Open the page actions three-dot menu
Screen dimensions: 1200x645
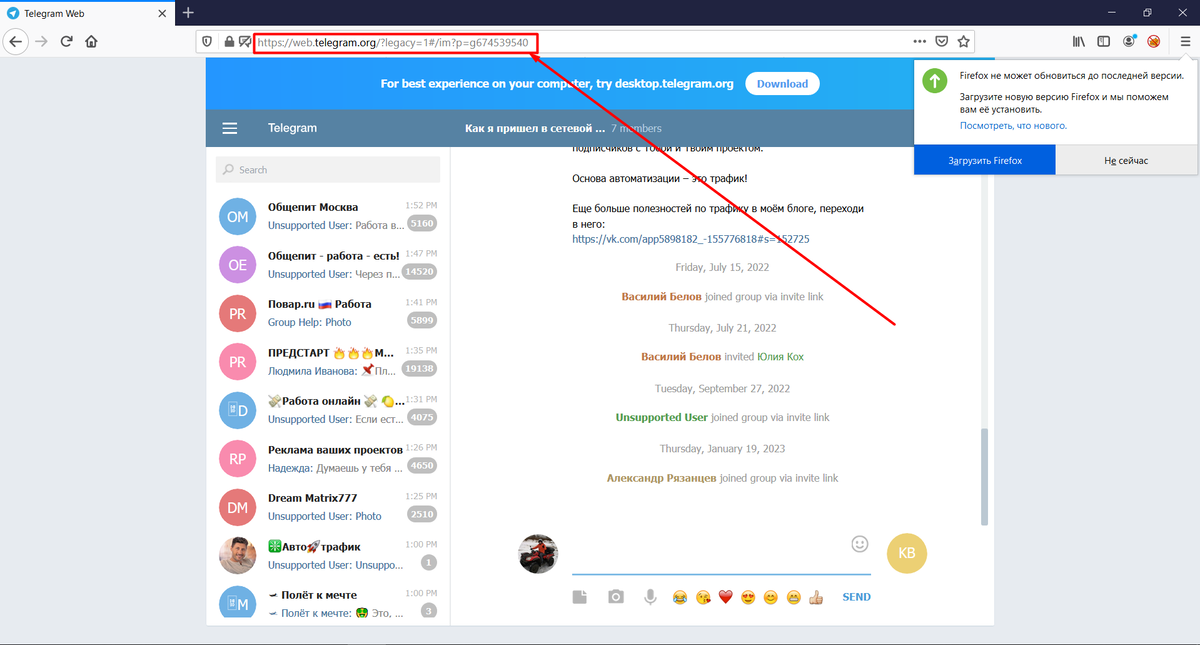coord(920,42)
